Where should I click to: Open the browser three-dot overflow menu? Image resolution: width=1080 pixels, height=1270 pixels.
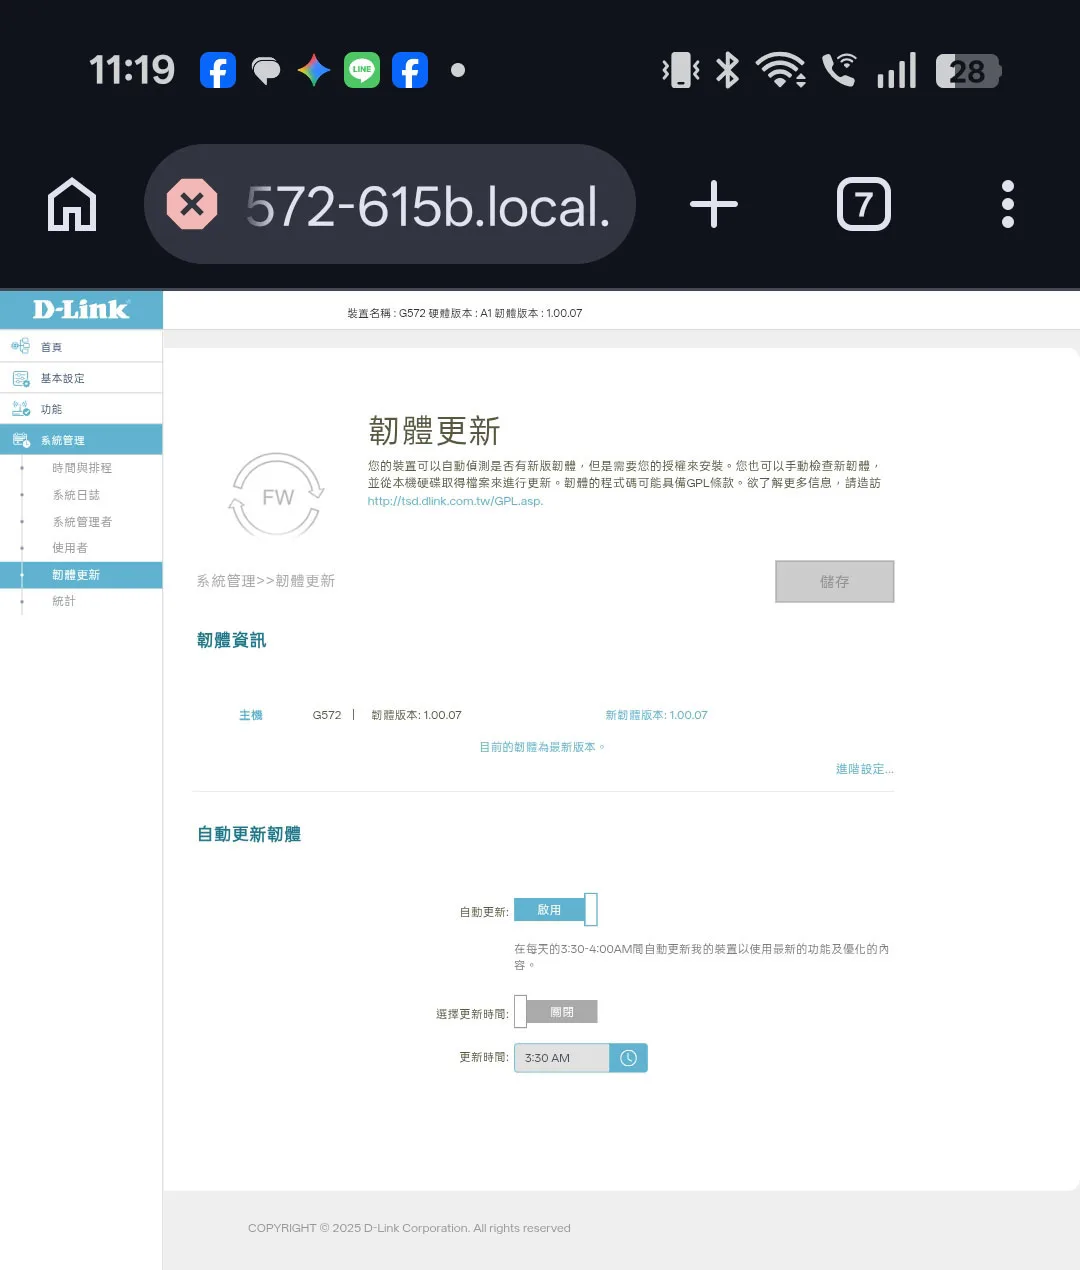click(1008, 205)
